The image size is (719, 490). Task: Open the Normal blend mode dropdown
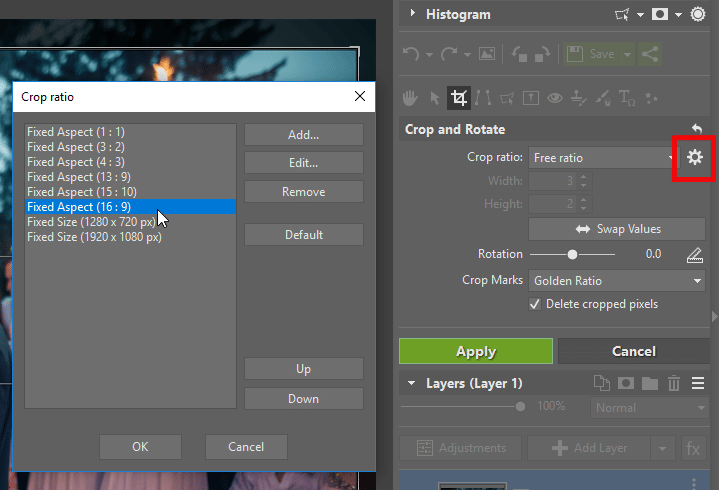[x=650, y=407]
